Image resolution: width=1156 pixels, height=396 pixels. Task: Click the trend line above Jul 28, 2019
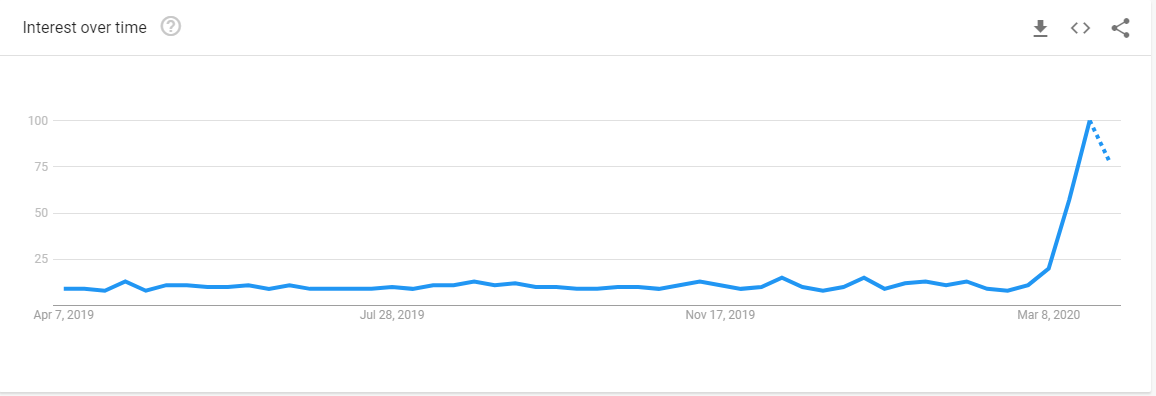pos(391,288)
